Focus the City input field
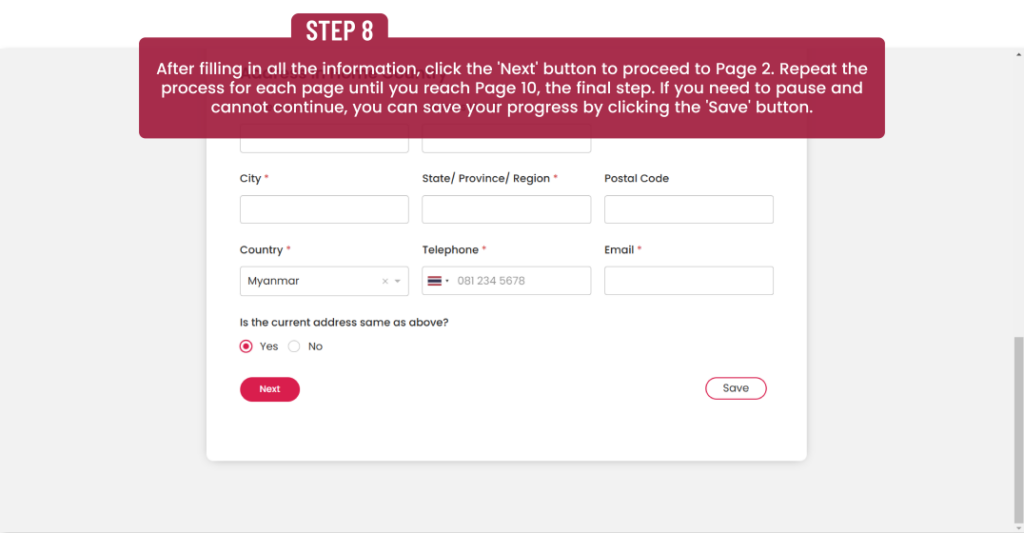 324,209
